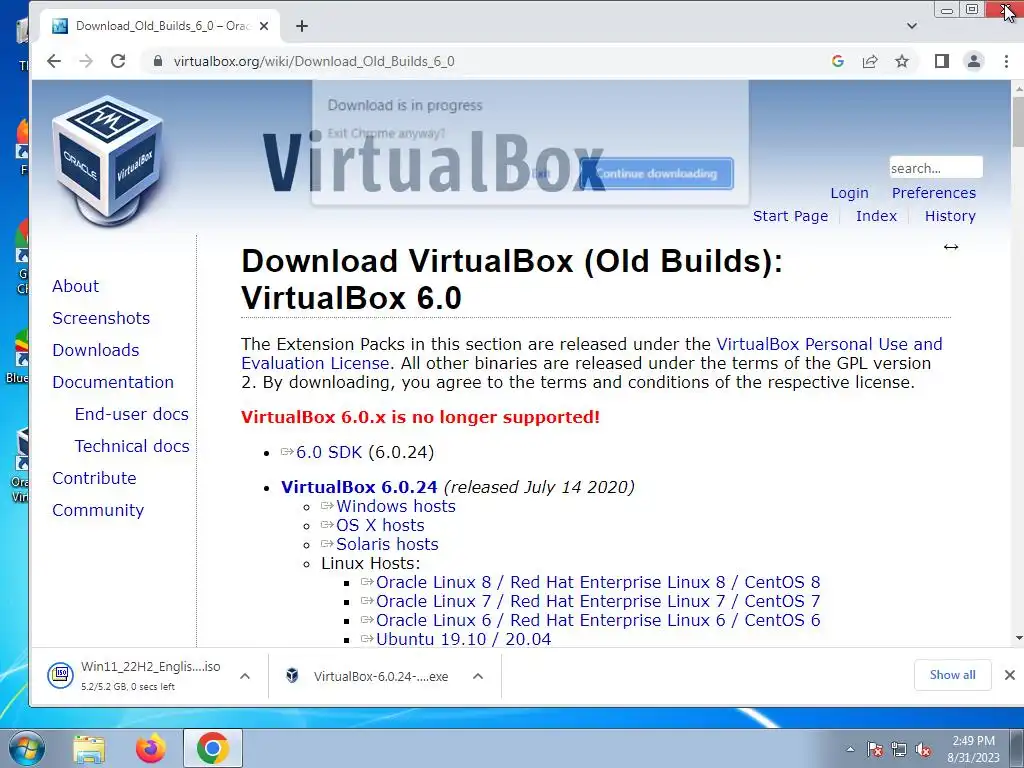Screen dimensions: 1024x768
Task: Click the Chrome taskbar icon
Action: click(213, 748)
